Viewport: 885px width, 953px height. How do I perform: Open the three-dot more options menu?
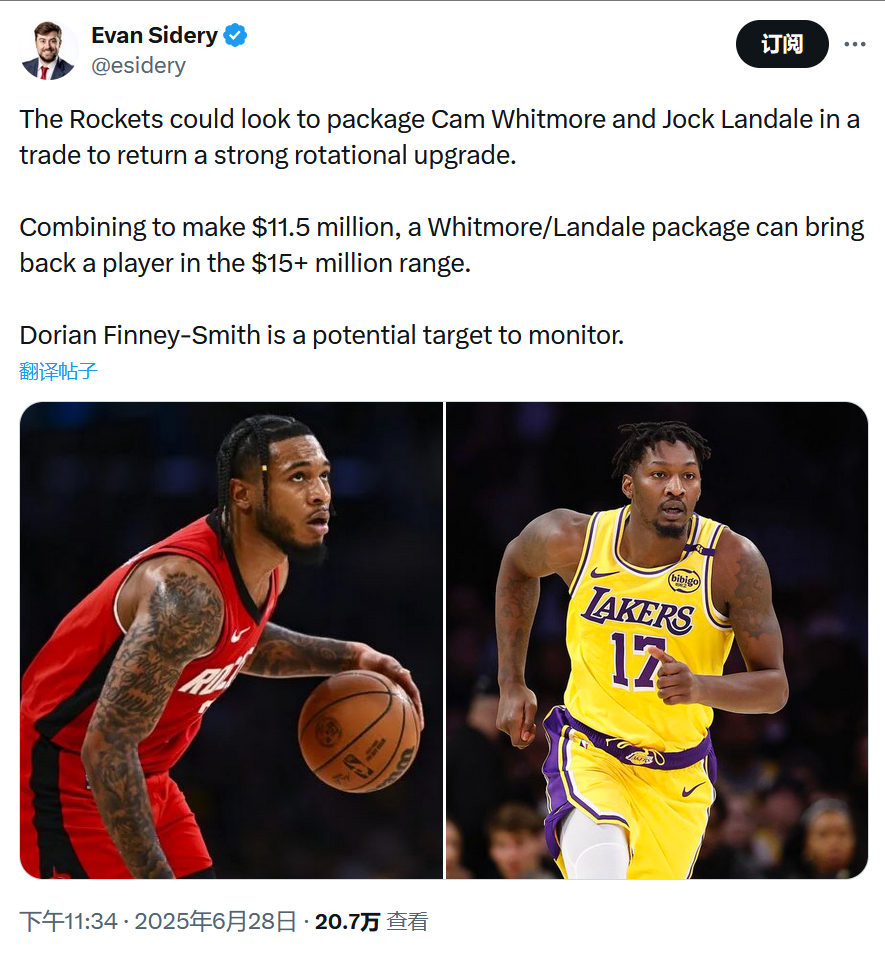click(x=855, y=44)
